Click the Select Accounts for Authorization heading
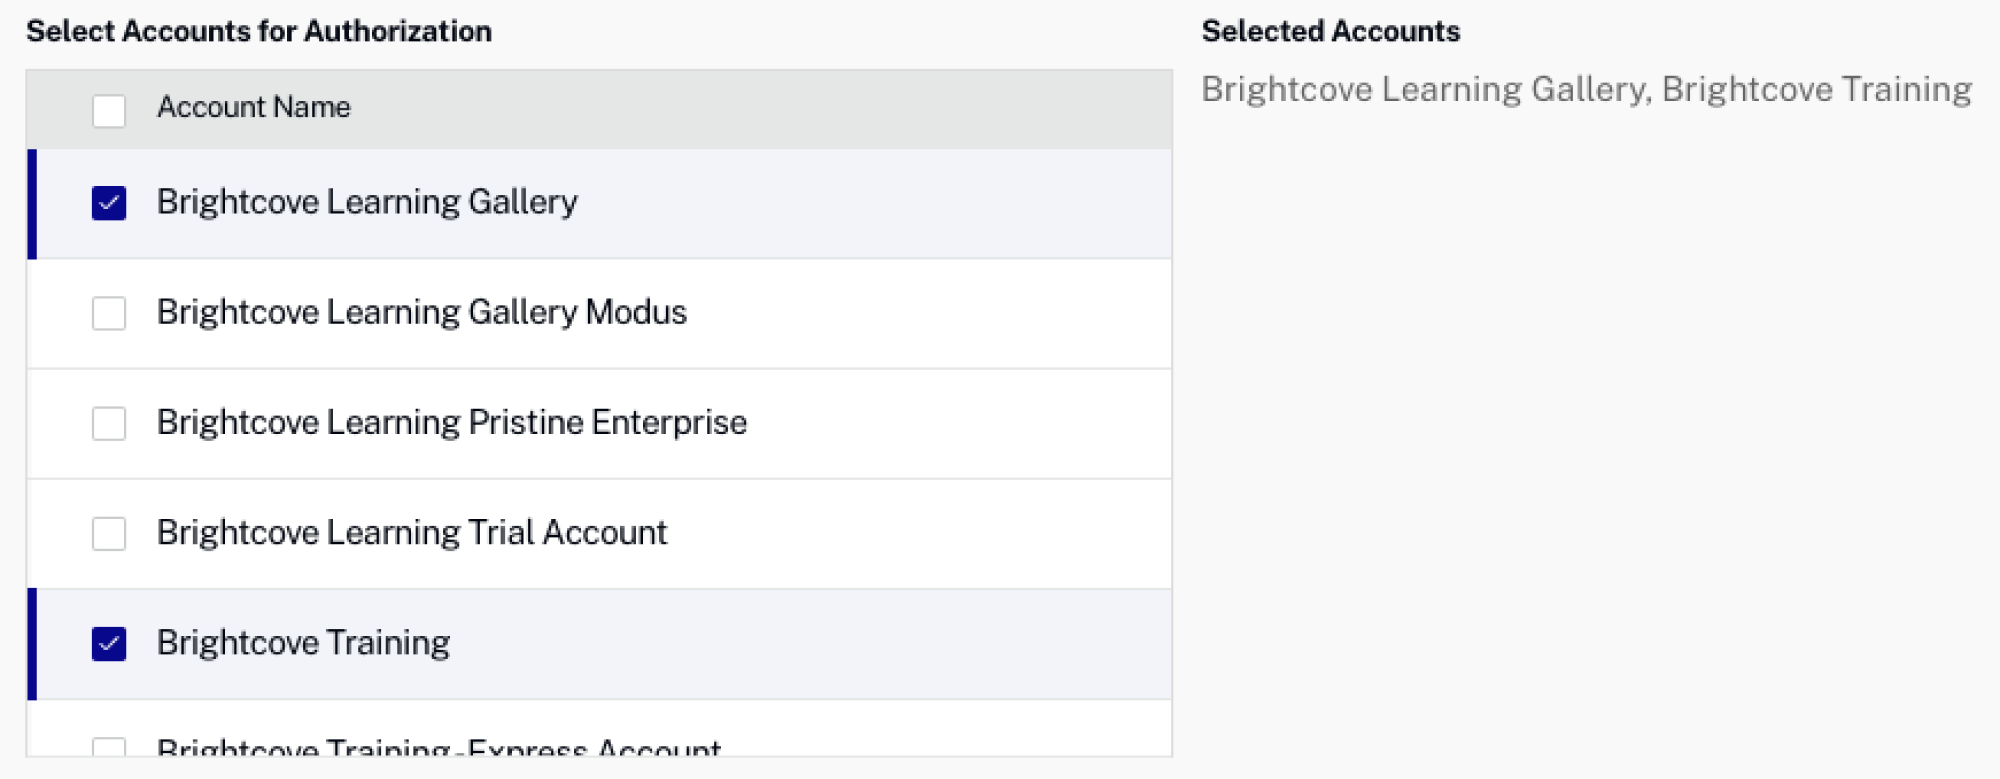 point(260,30)
